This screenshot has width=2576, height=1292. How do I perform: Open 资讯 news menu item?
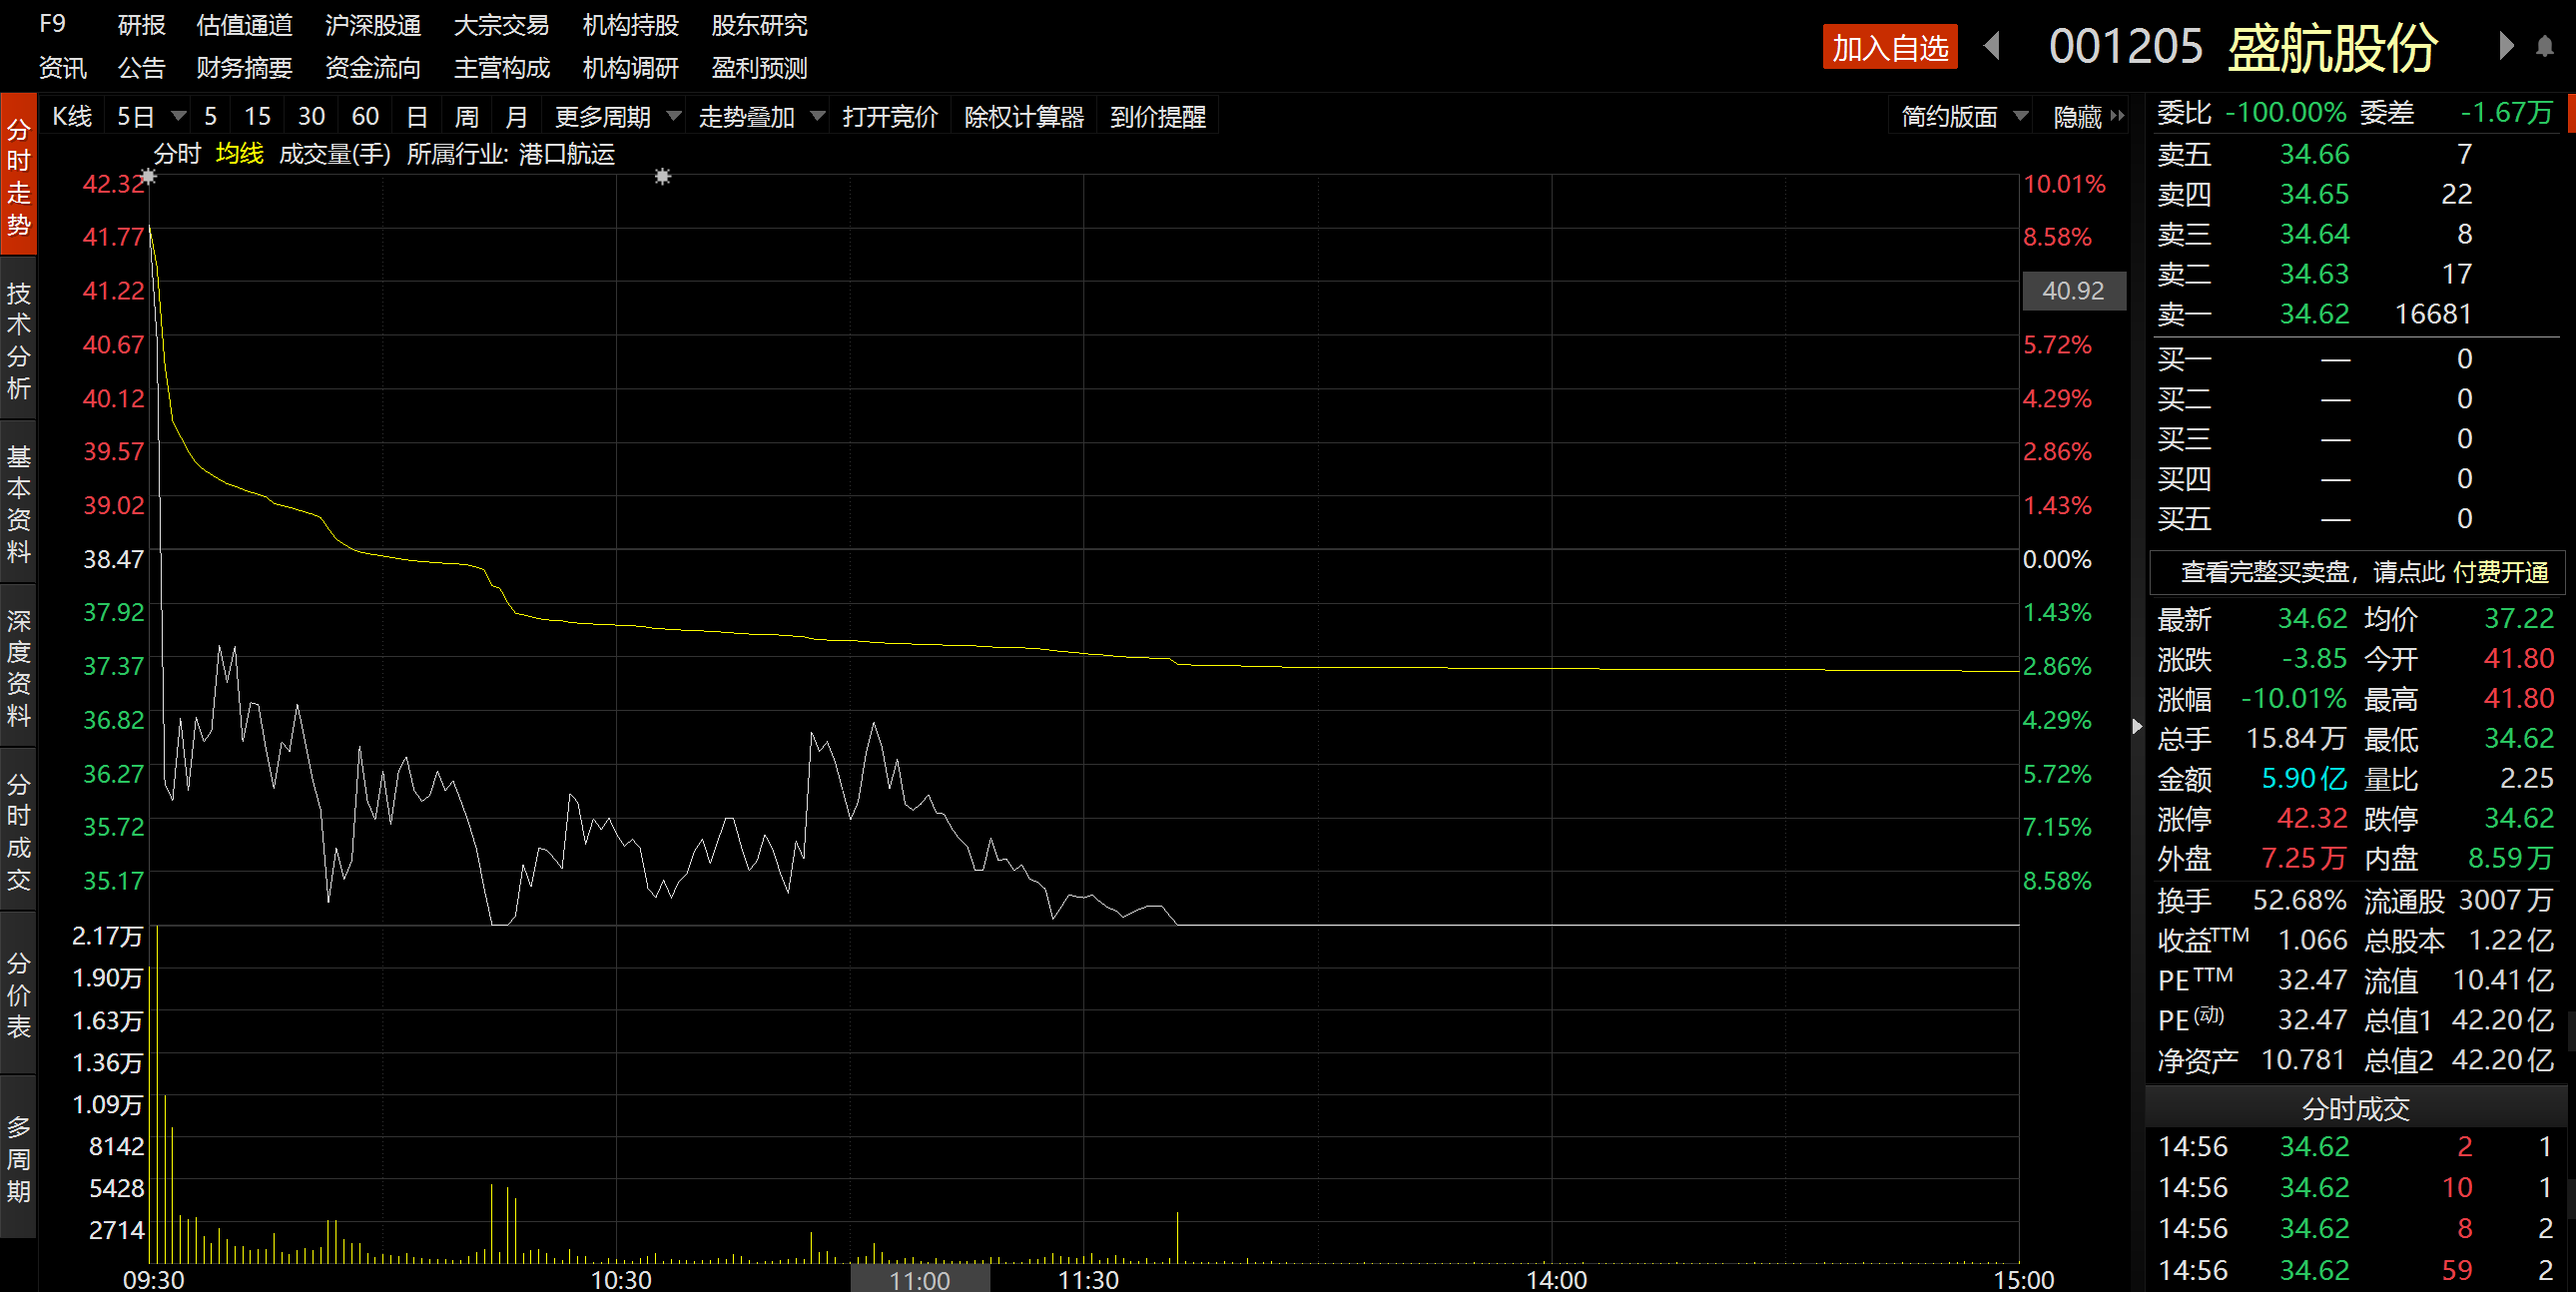(x=62, y=68)
